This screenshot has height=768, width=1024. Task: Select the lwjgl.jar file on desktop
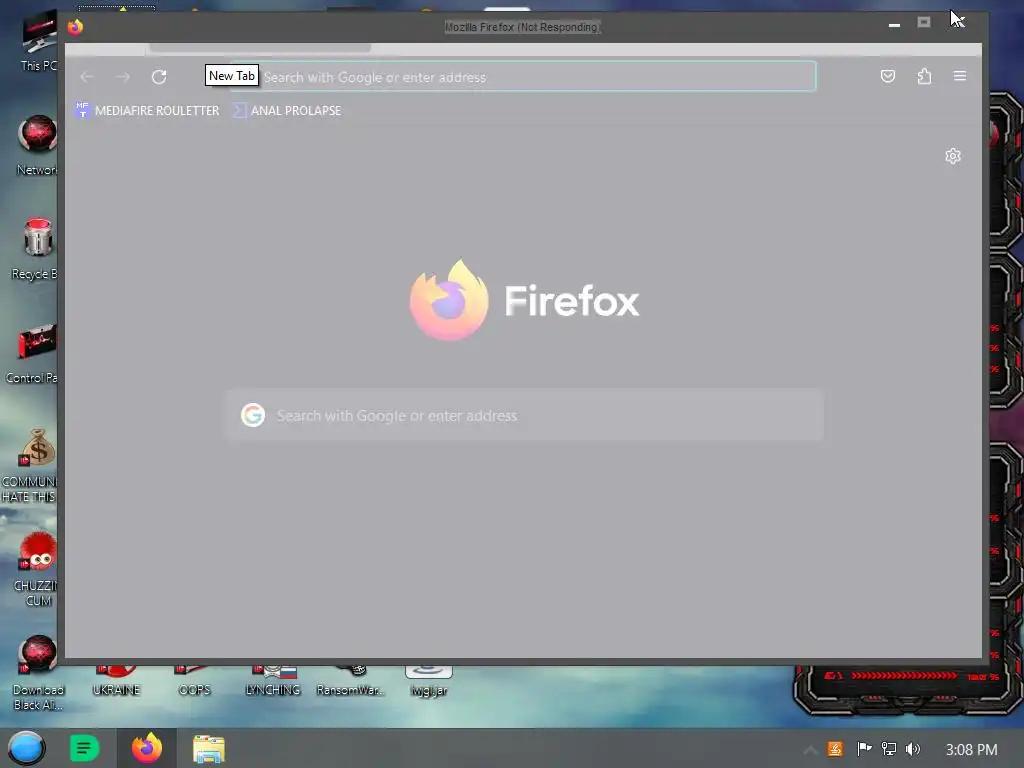428,681
